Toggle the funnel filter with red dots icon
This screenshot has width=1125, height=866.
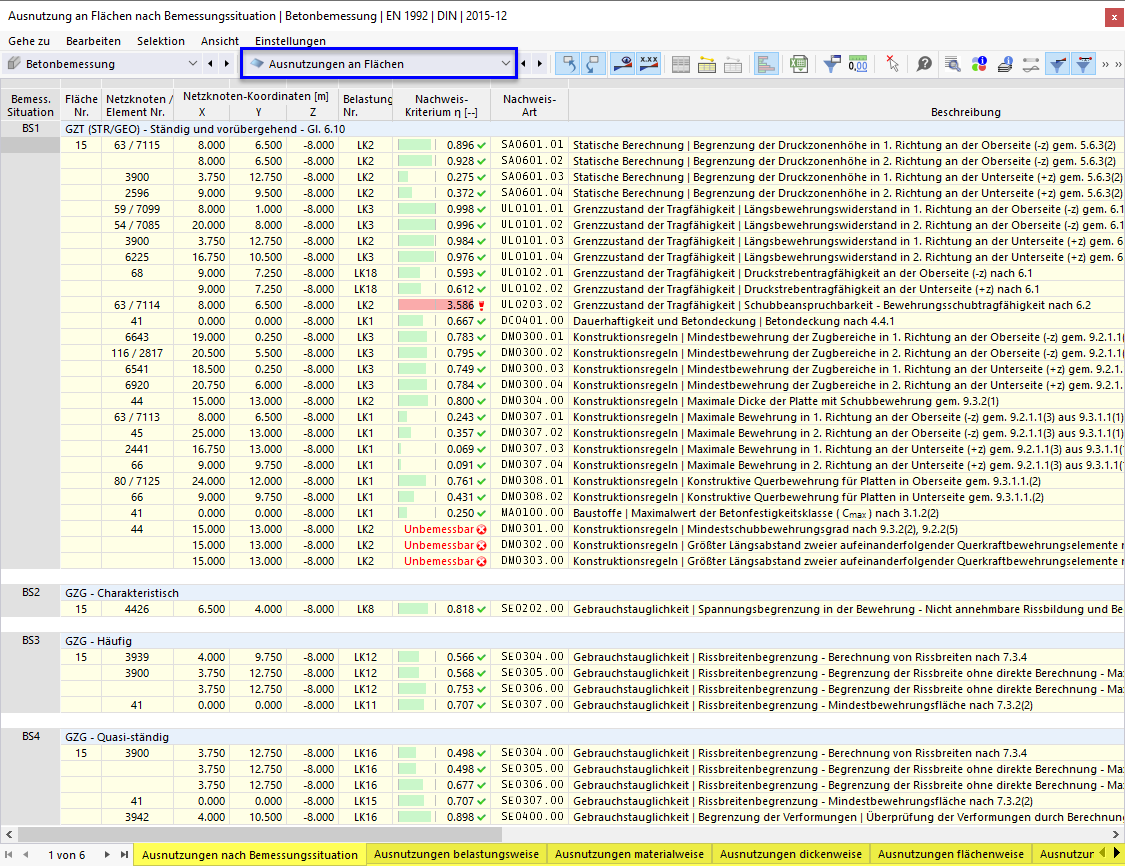tap(1083, 64)
